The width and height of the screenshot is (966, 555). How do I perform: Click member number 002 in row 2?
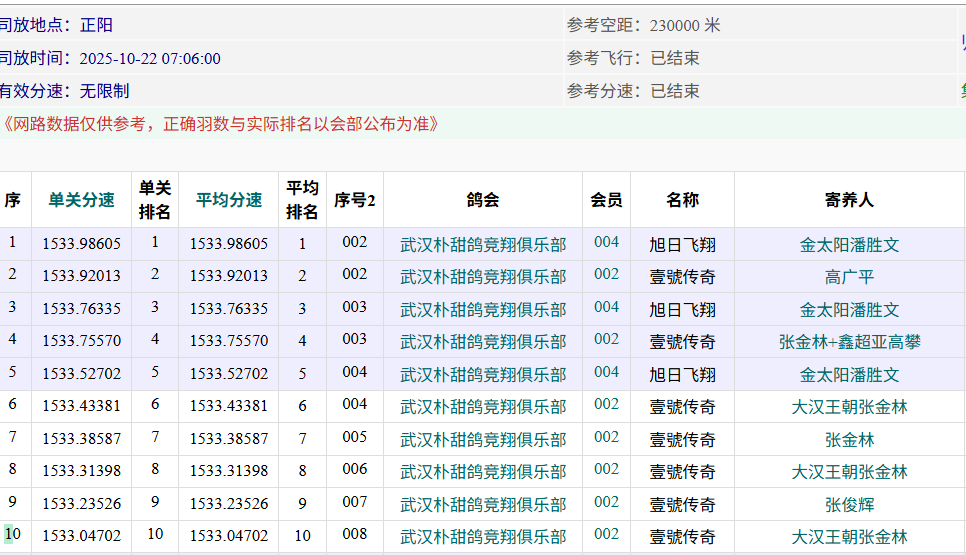coord(606,275)
